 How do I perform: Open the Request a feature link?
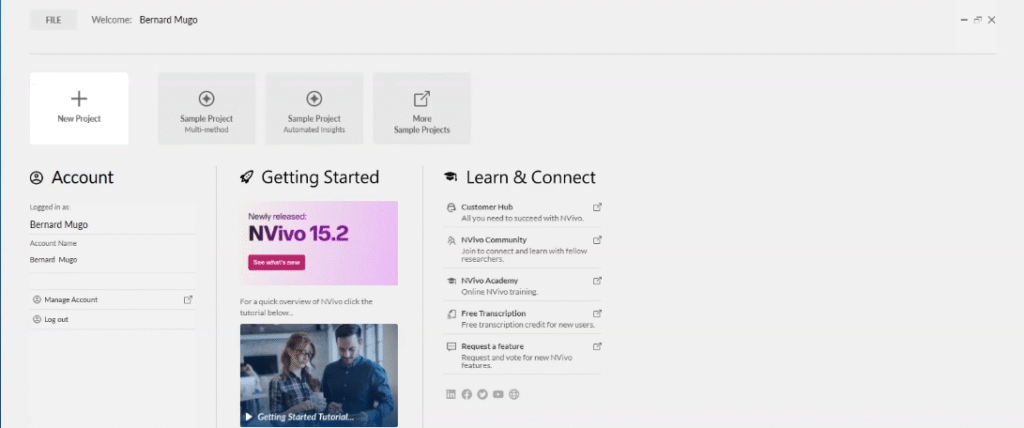click(494, 346)
